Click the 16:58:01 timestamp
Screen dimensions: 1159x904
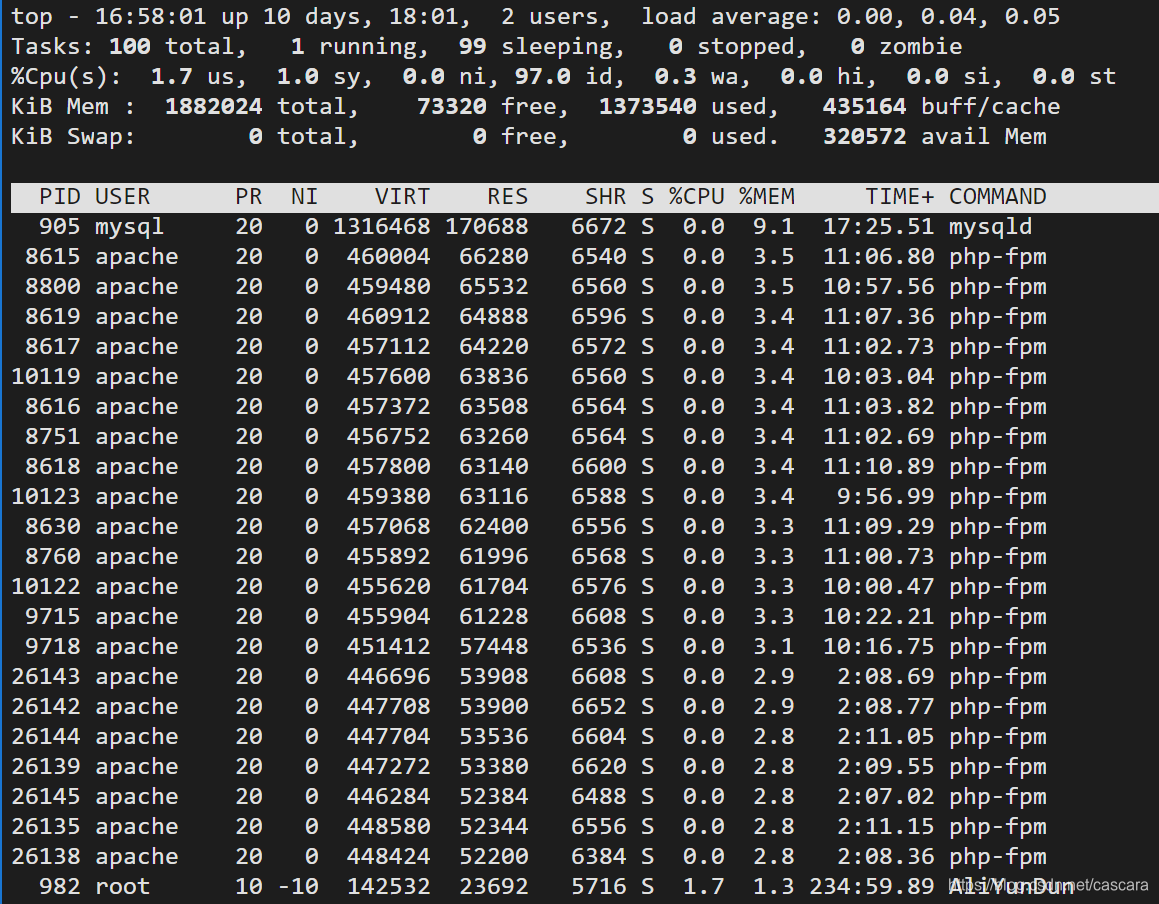[x=151, y=16]
